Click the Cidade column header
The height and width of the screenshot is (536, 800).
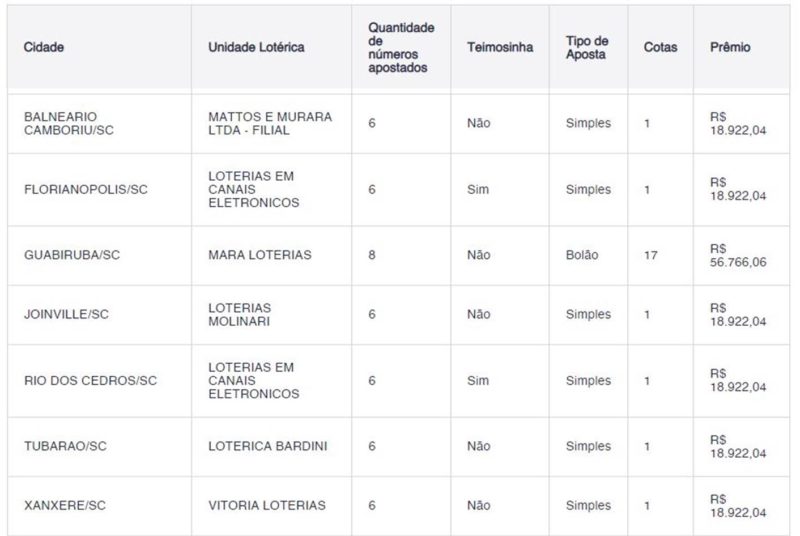pos(44,47)
